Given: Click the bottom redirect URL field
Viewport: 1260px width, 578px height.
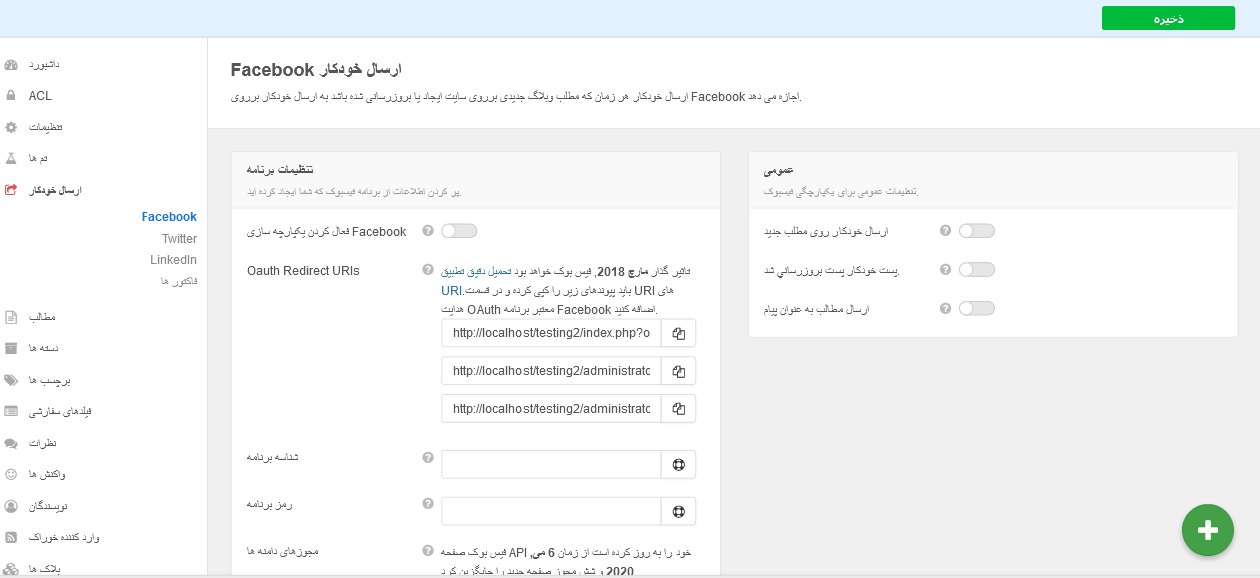Looking at the screenshot, I should tap(551, 409).
